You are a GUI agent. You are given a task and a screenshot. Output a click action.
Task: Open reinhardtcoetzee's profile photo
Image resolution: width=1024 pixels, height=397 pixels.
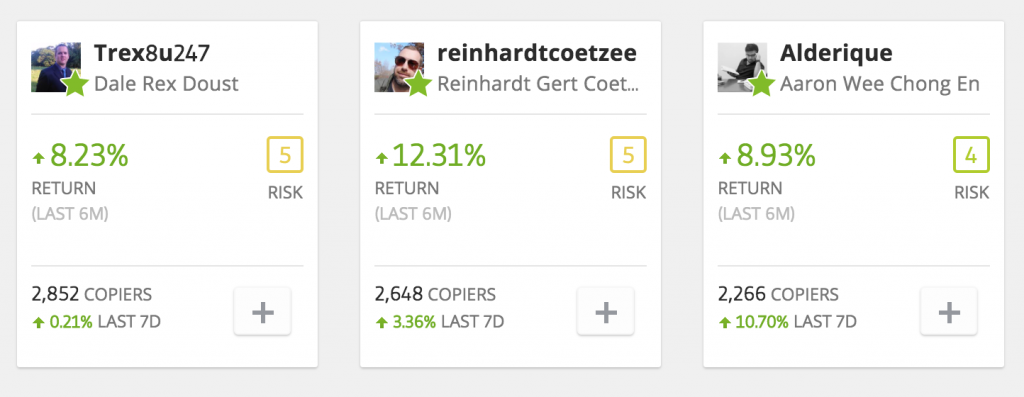398,67
